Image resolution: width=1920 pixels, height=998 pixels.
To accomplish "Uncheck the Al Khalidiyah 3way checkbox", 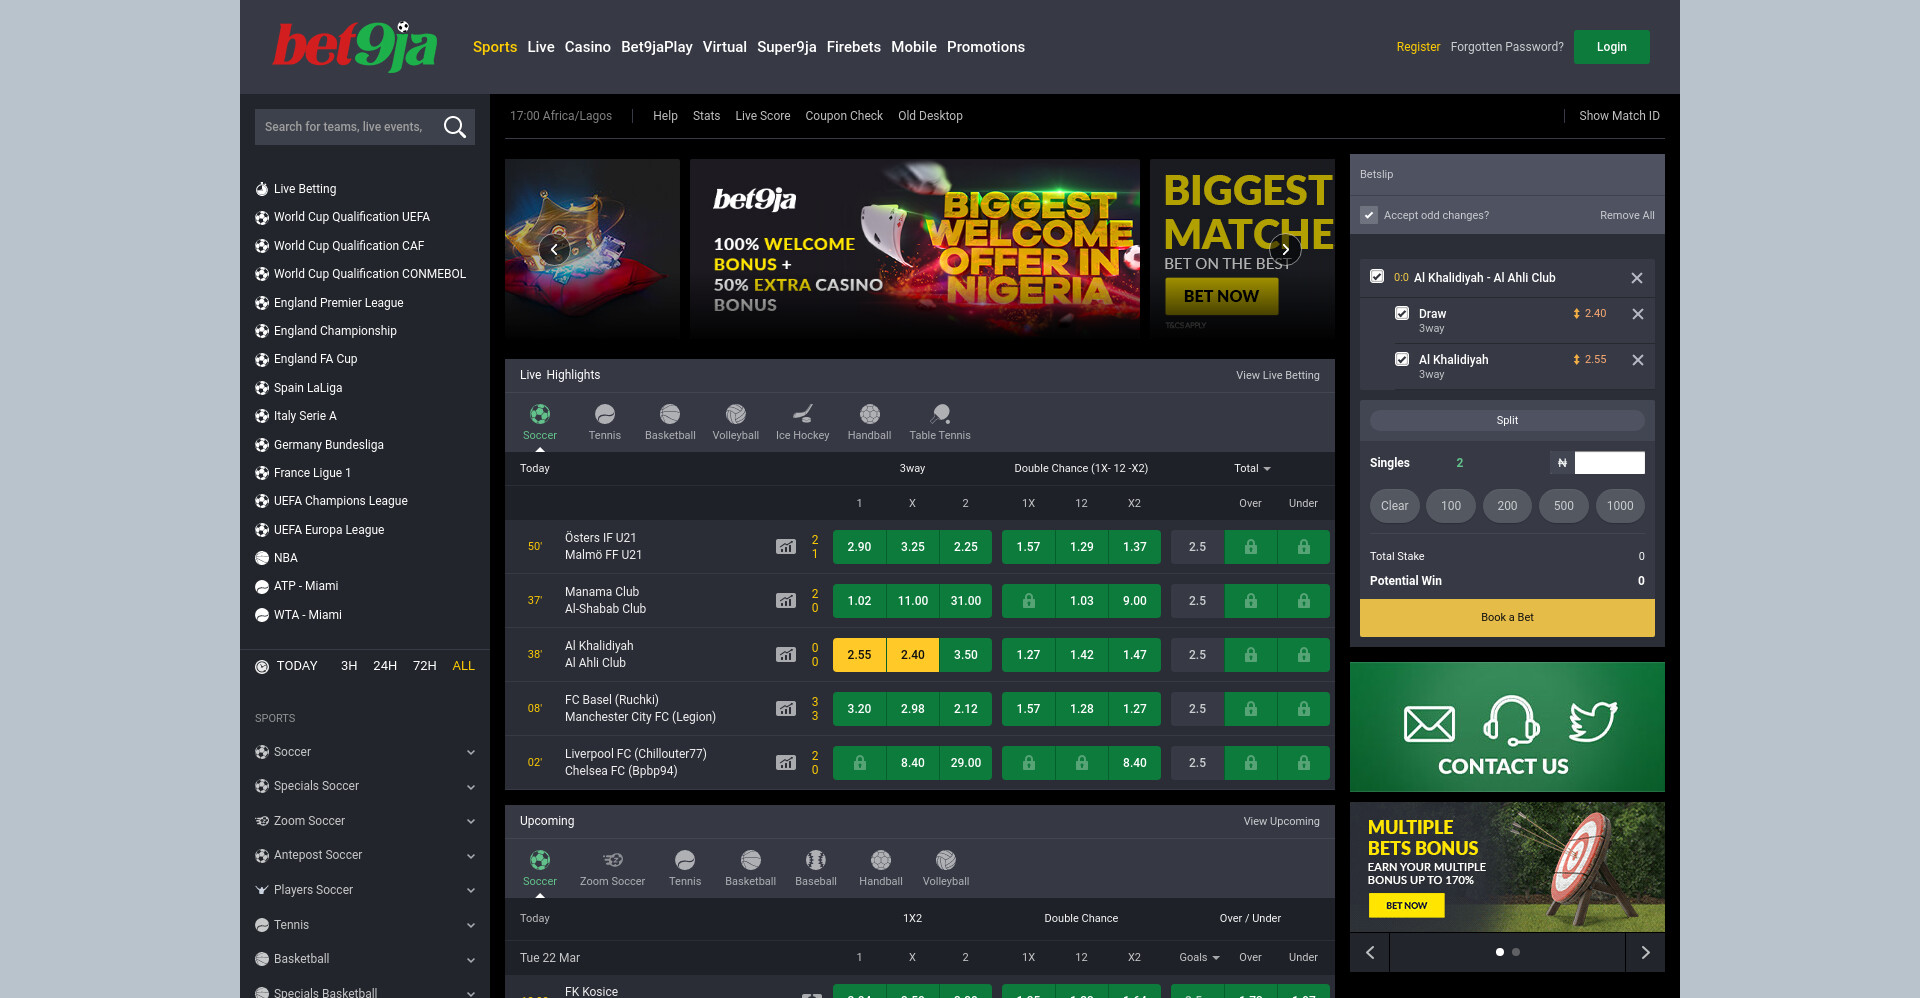I will point(1402,359).
